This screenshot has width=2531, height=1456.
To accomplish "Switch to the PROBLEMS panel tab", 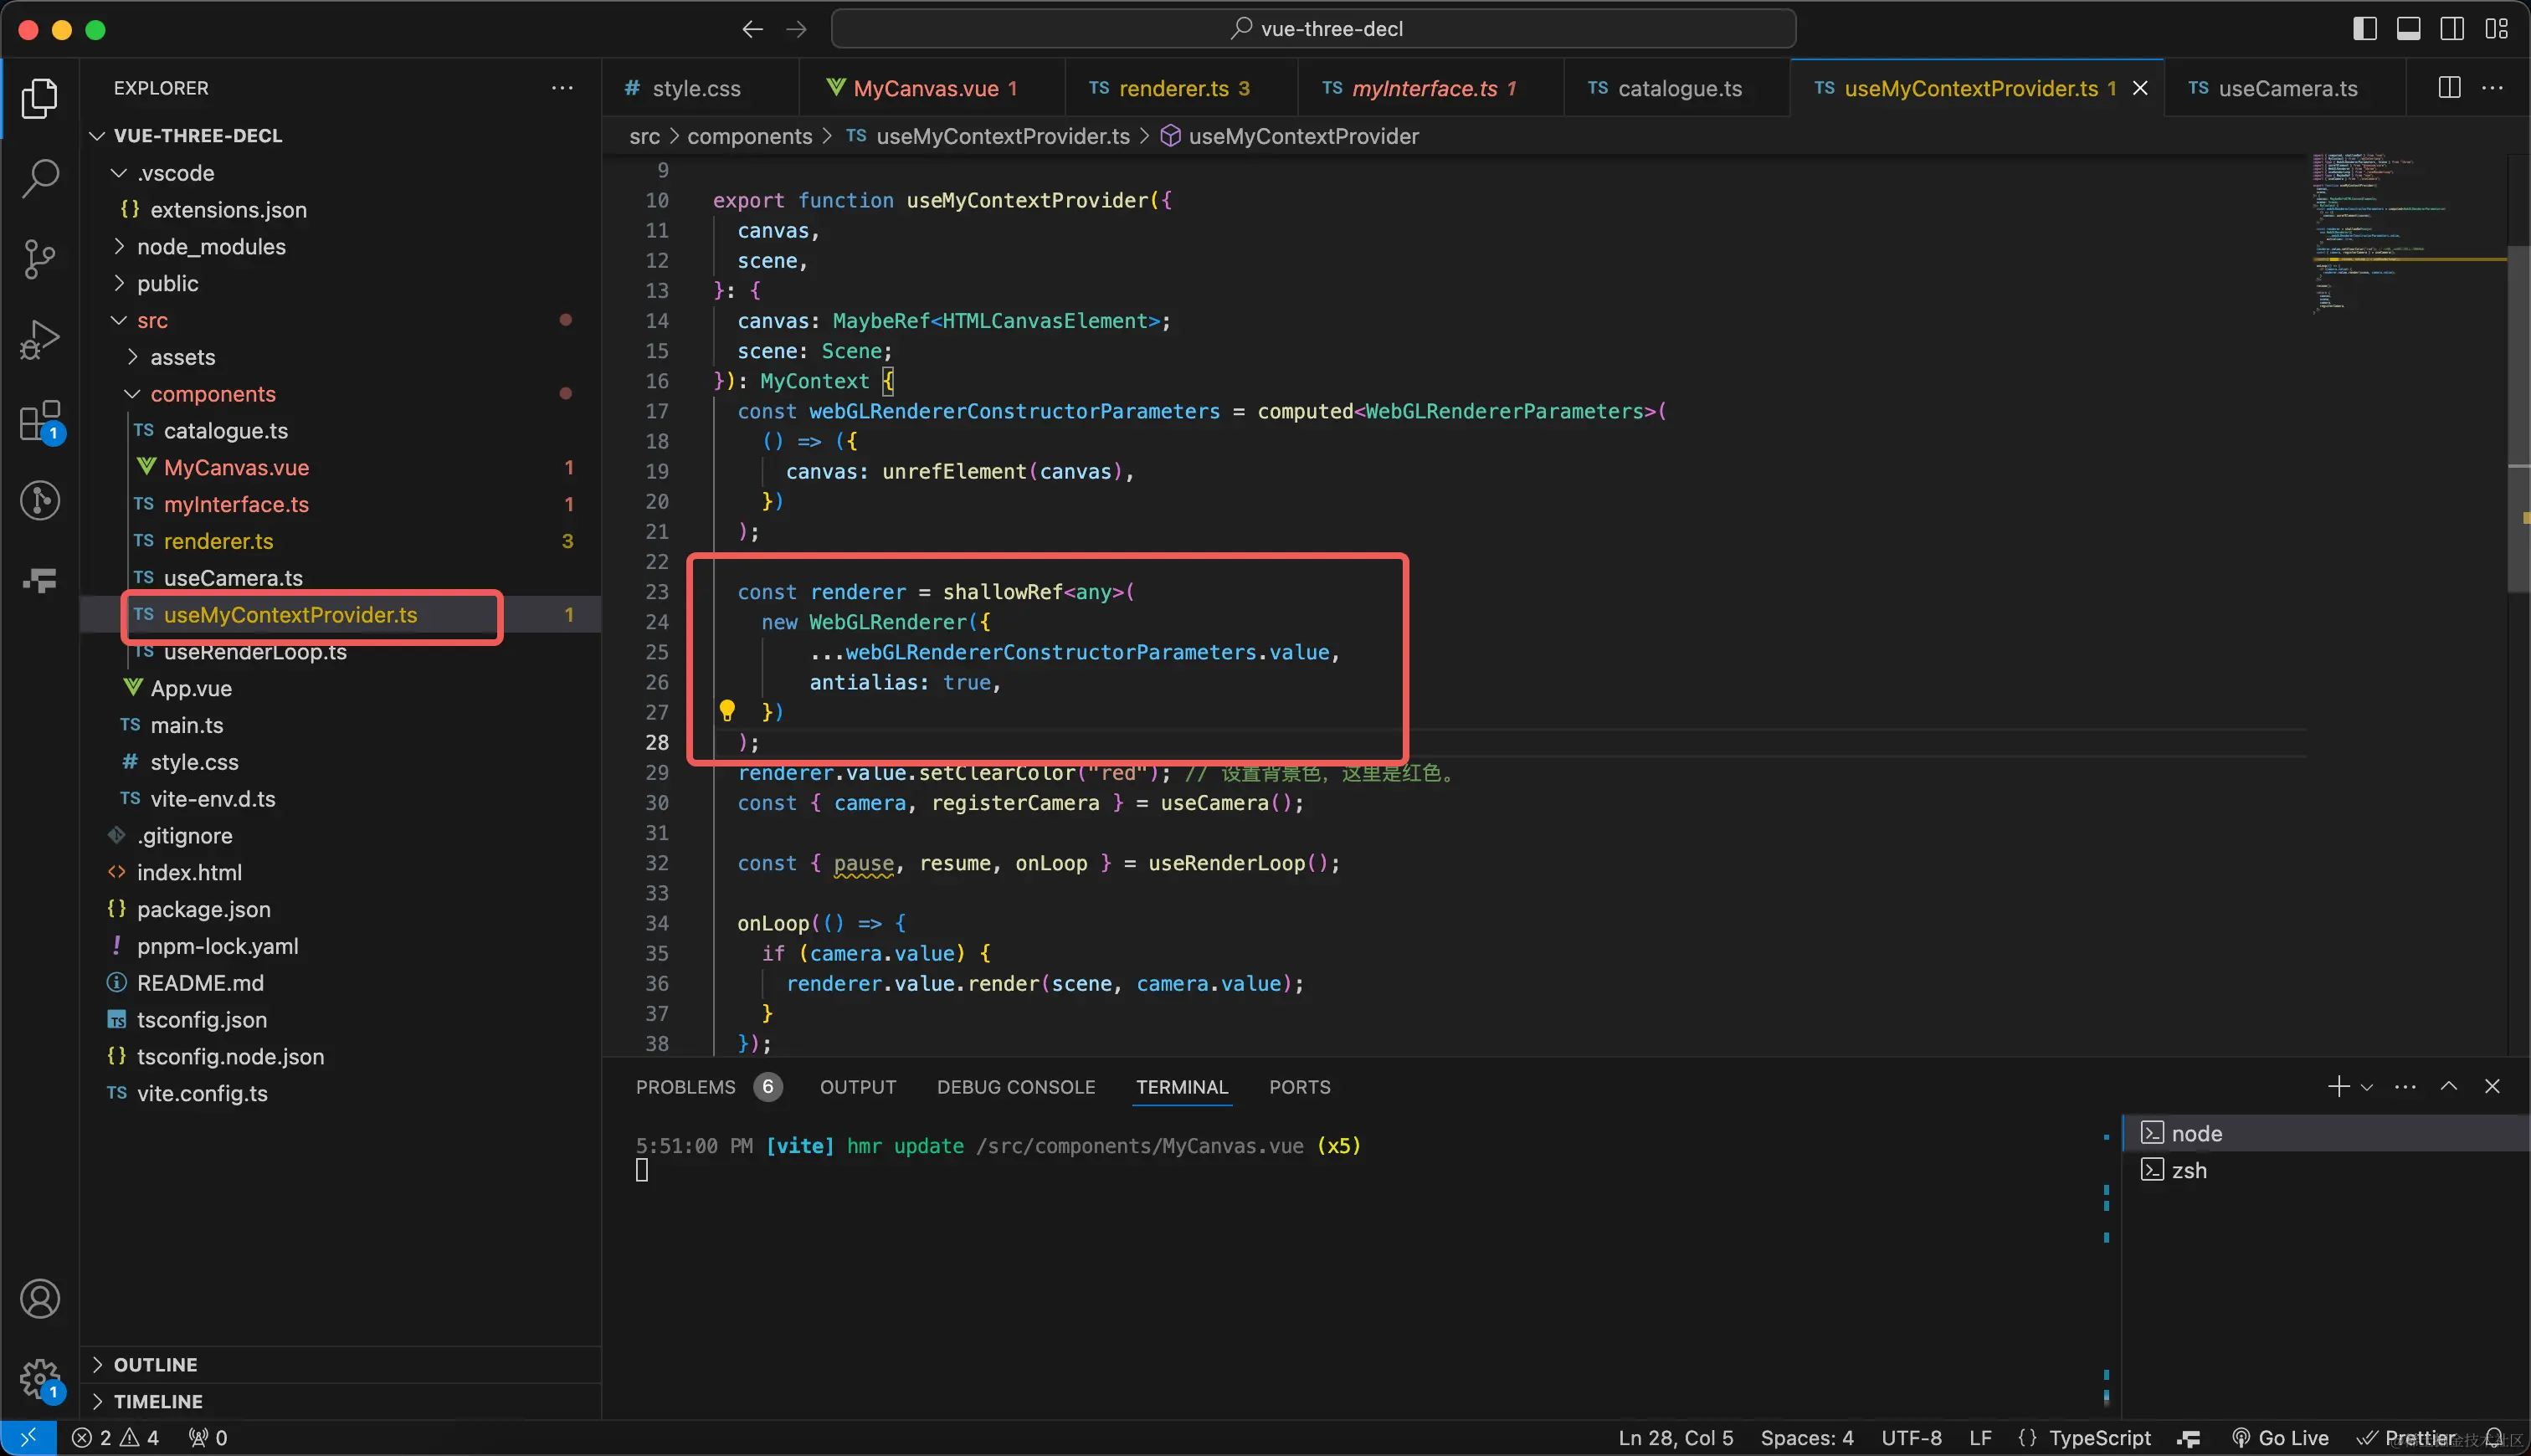I will click(685, 1087).
